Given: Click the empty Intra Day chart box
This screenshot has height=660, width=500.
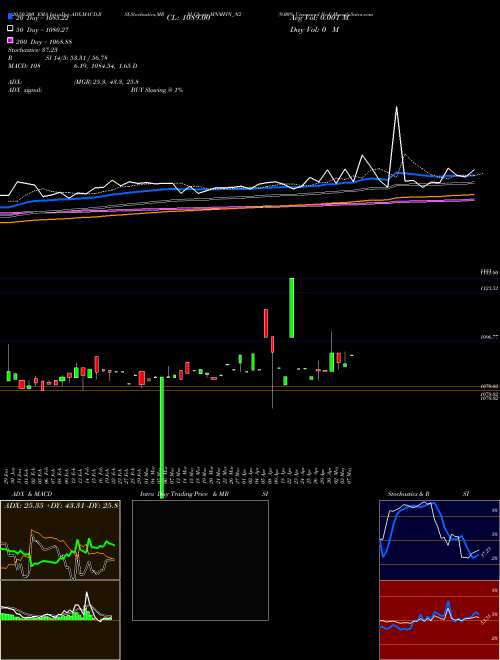Looking at the screenshot, I should (x=200, y=560).
